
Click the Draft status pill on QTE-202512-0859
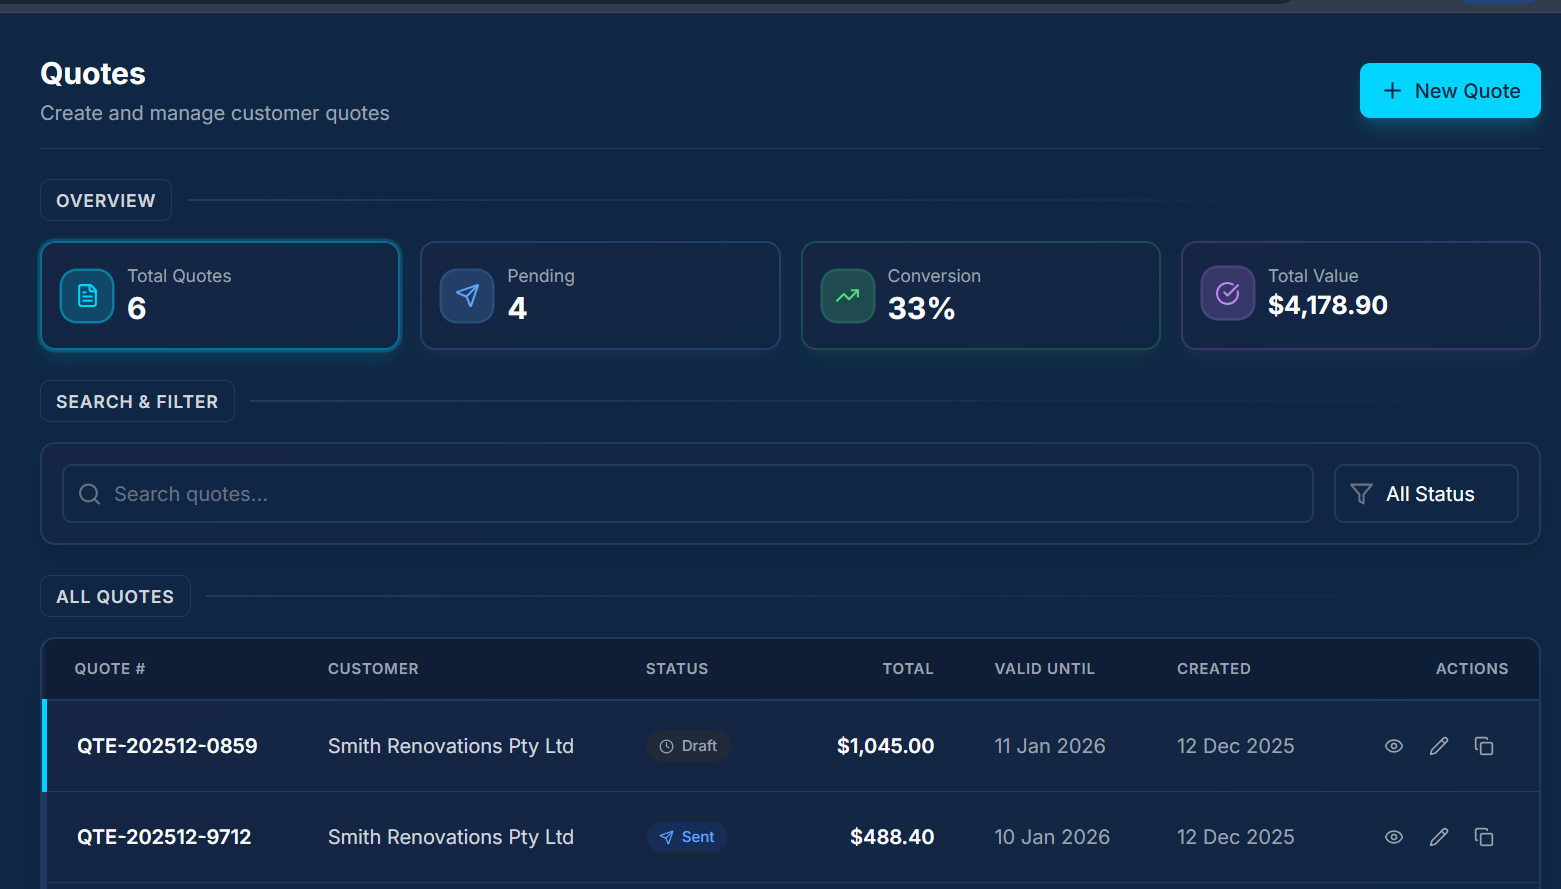click(x=688, y=746)
